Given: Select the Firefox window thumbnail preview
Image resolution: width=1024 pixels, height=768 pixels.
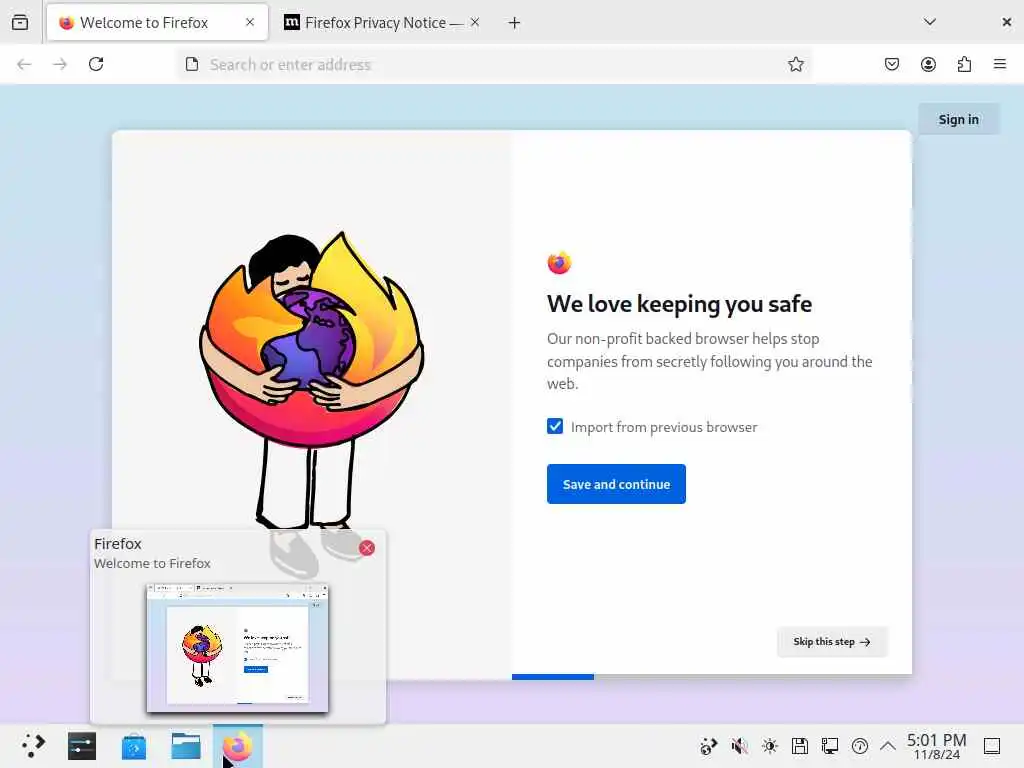Looking at the screenshot, I should click(x=237, y=648).
